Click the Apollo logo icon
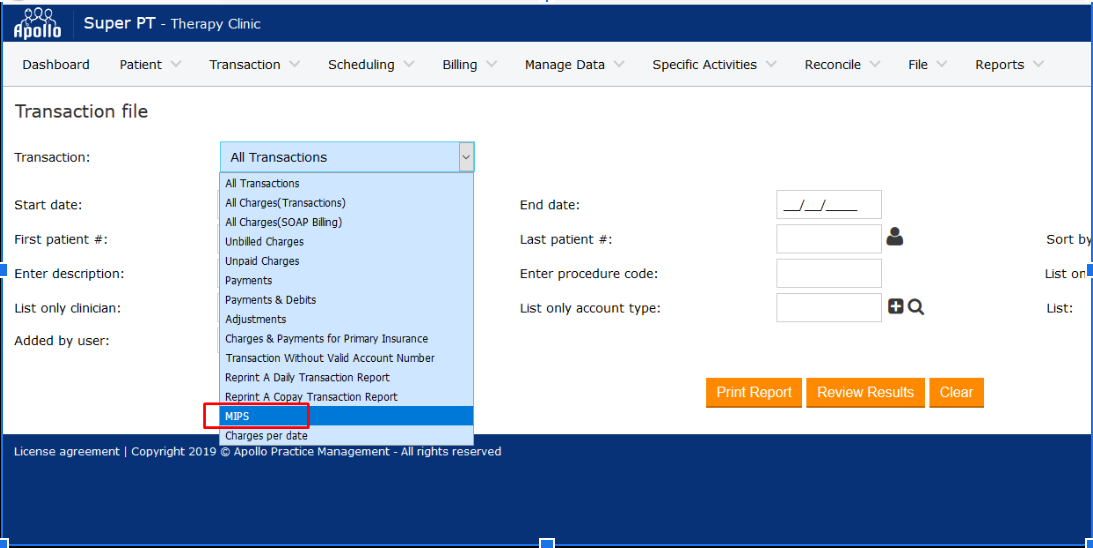1093x548 pixels. click(x=37, y=23)
